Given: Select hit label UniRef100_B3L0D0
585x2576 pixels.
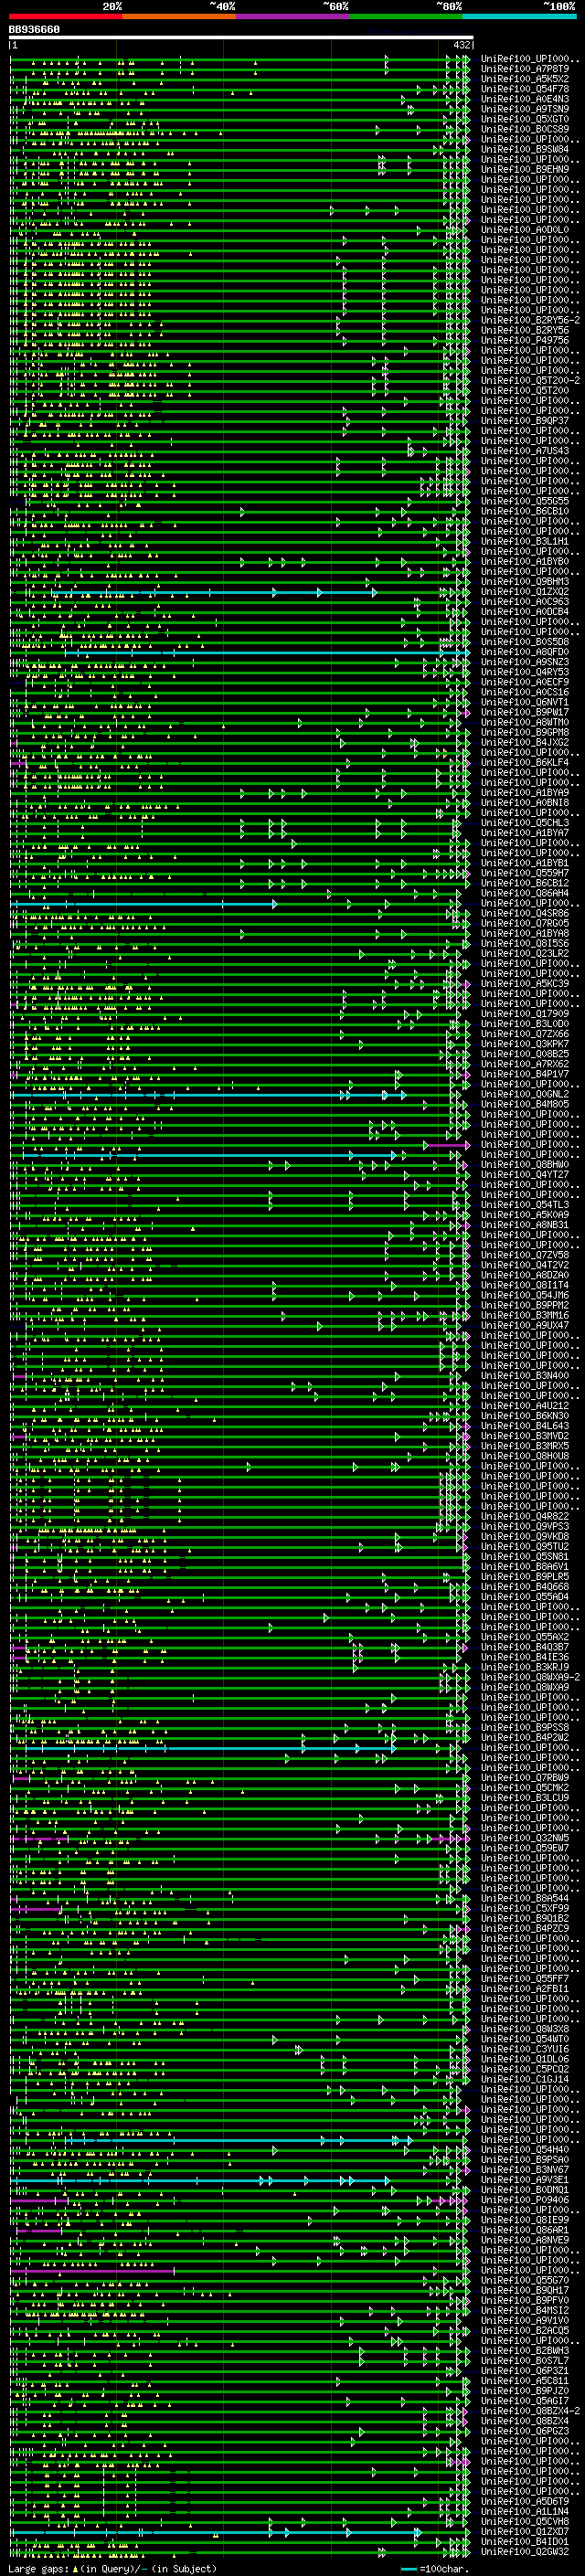Looking at the screenshot, I should coord(525,1023).
